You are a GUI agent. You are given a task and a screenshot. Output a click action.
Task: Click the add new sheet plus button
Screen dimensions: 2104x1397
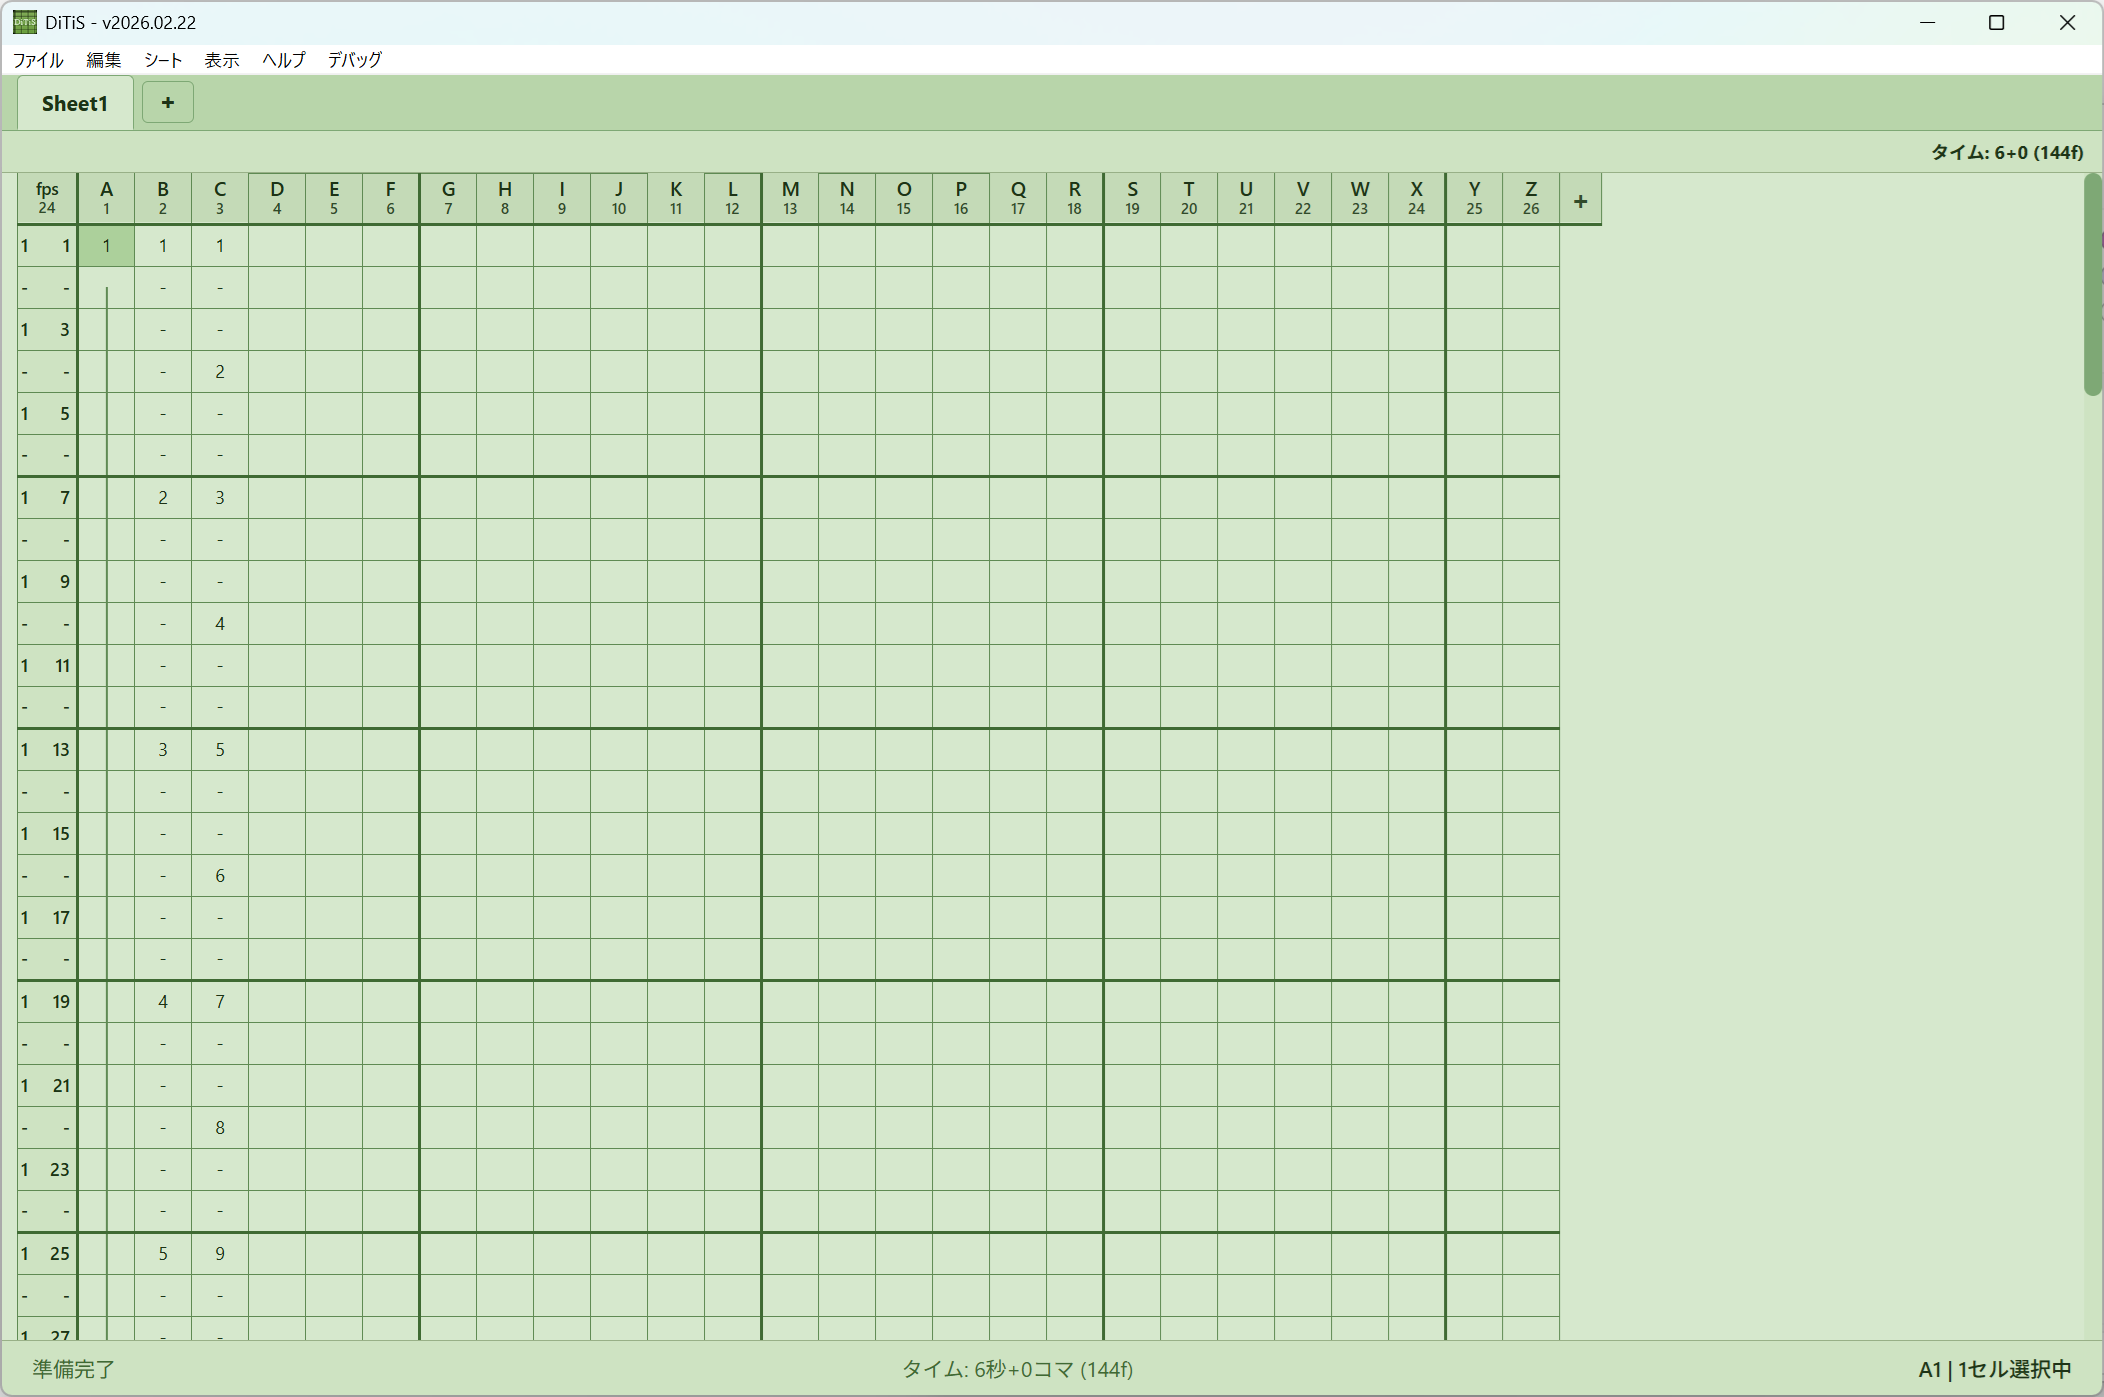[x=167, y=103]
